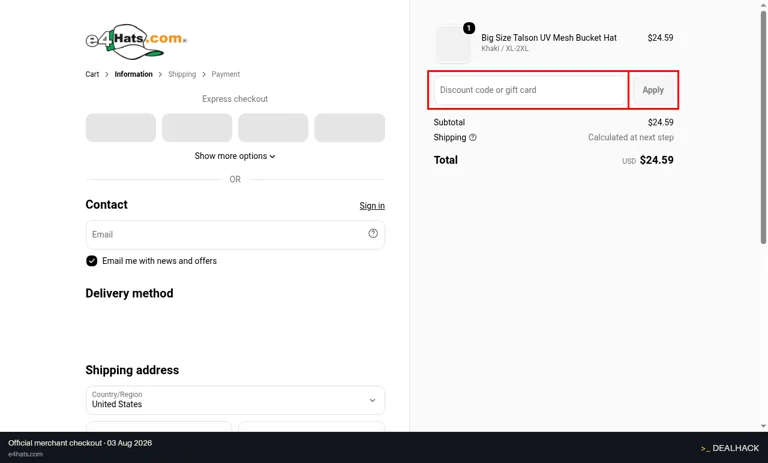This screenshot has width=768, height=463.
Task: Click the Apply discount button
Action: (x=653, y=90)
